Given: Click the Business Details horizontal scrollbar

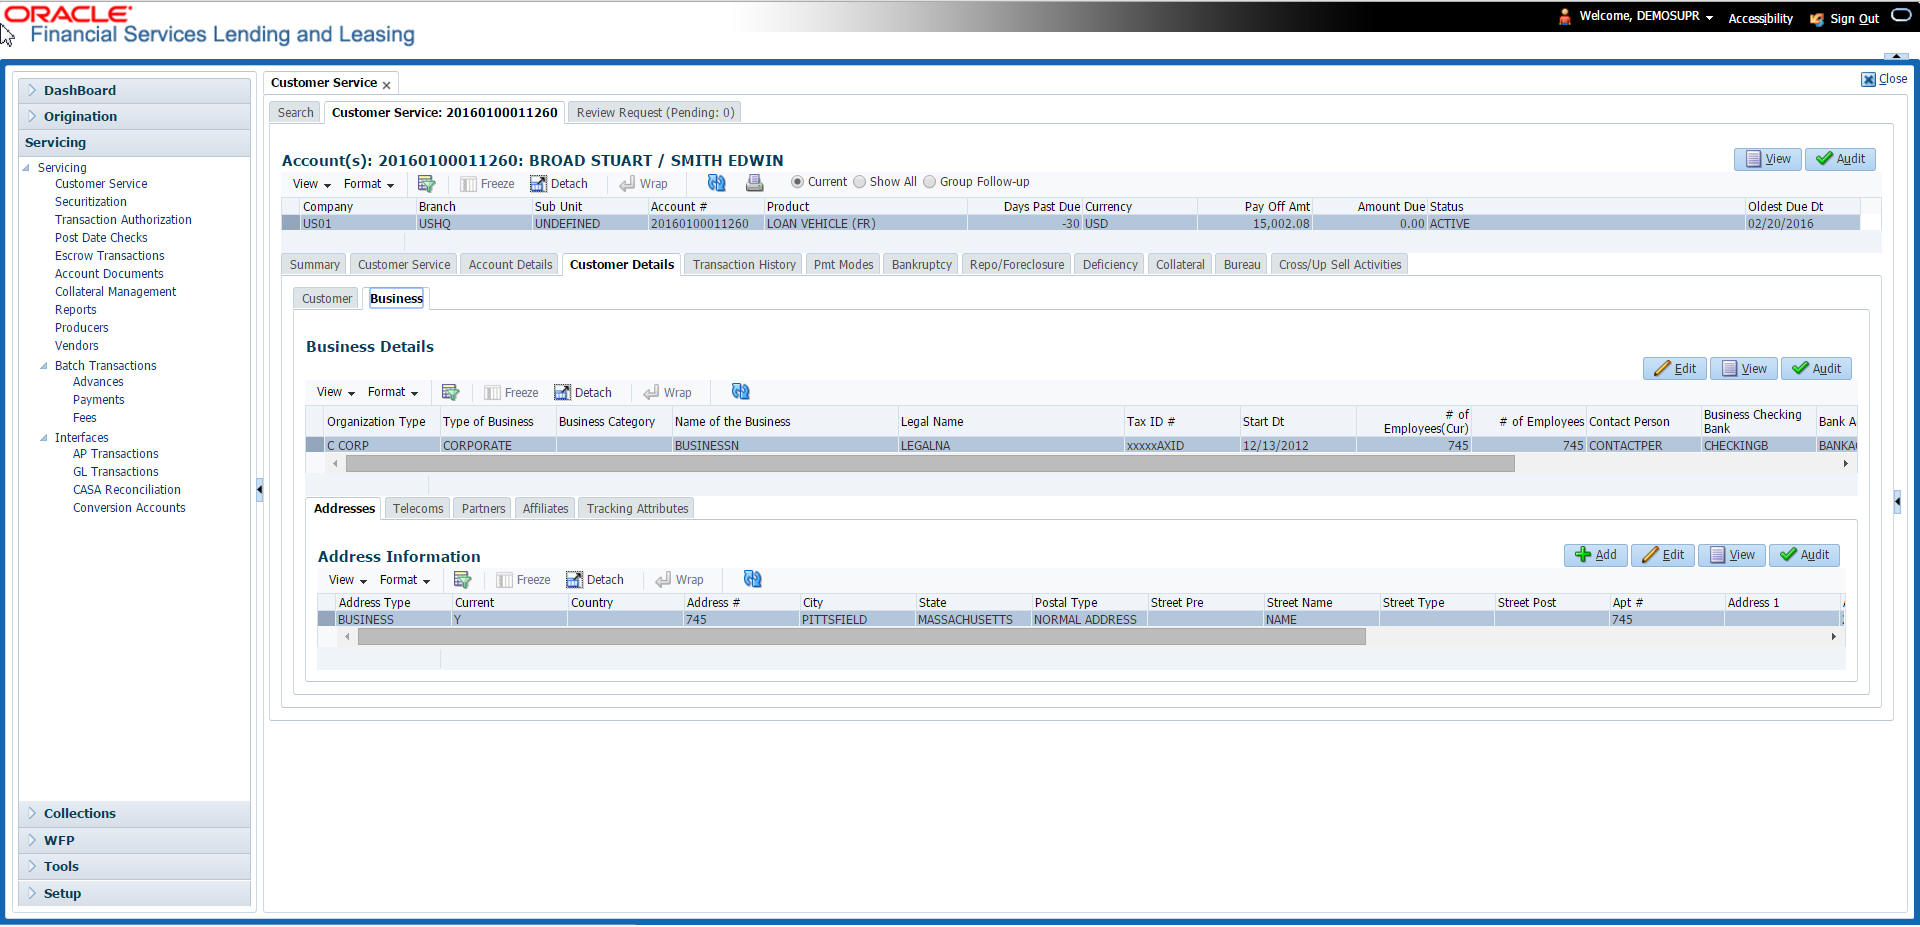Looking at the screenshot, I should coord(930,464).
